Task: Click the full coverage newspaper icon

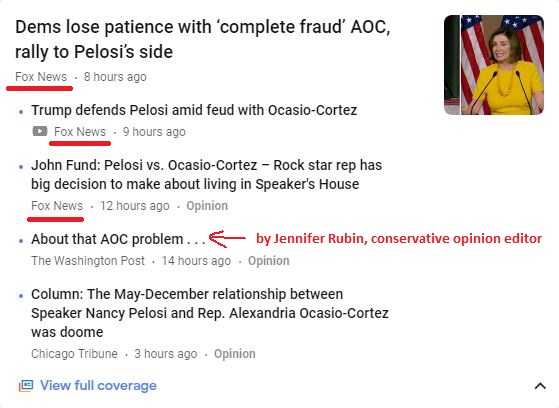Action: (26, 386)
